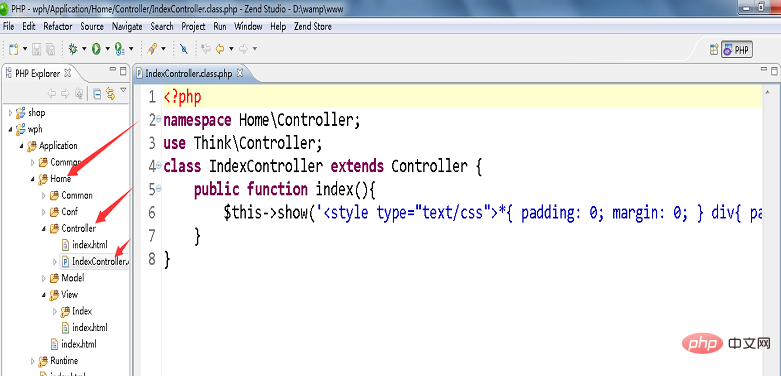The image size is (781, 376).
Task: Open the PHP perspective button
Action: (x=737, y=49)
